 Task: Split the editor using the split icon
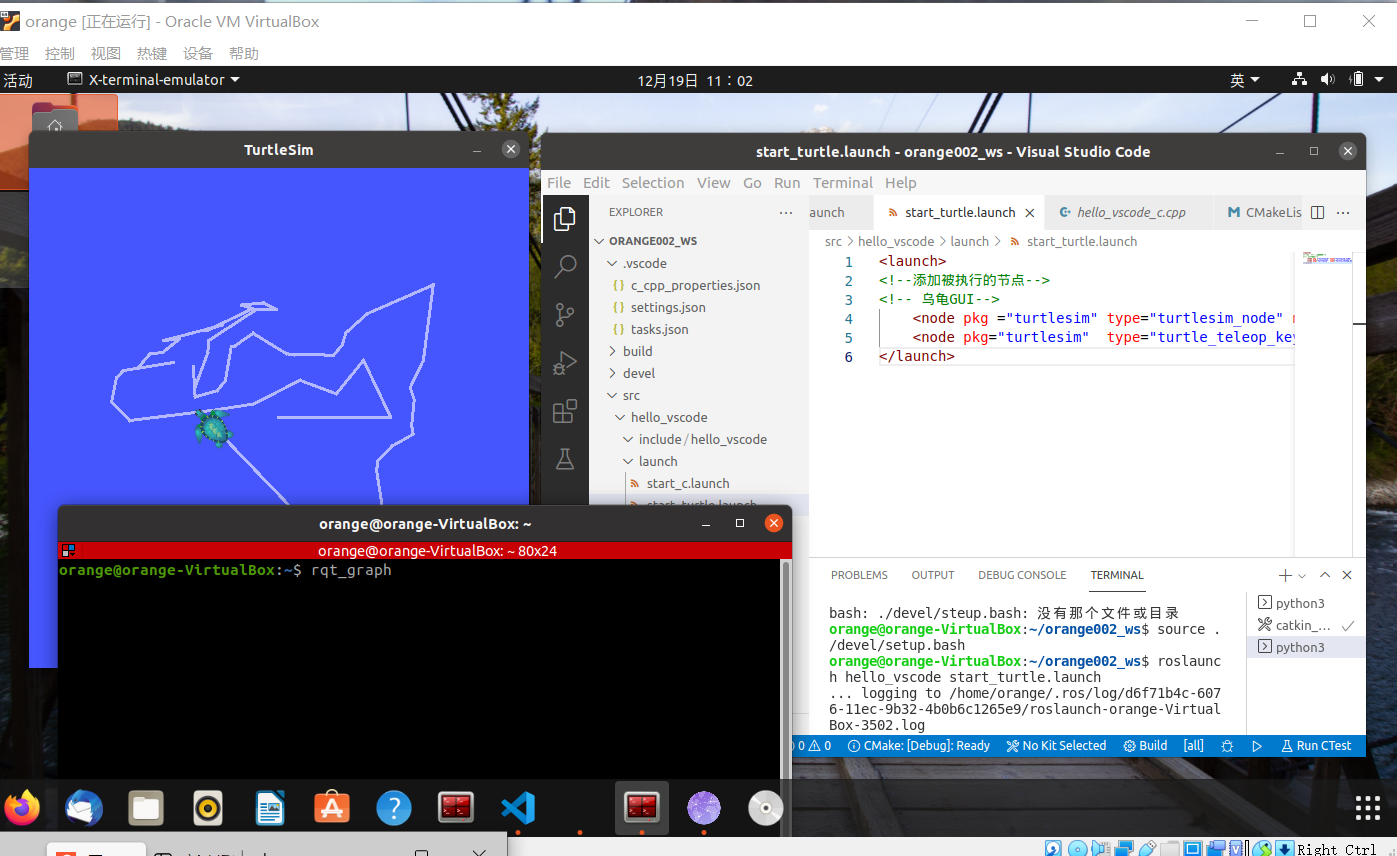[1317, 211]
